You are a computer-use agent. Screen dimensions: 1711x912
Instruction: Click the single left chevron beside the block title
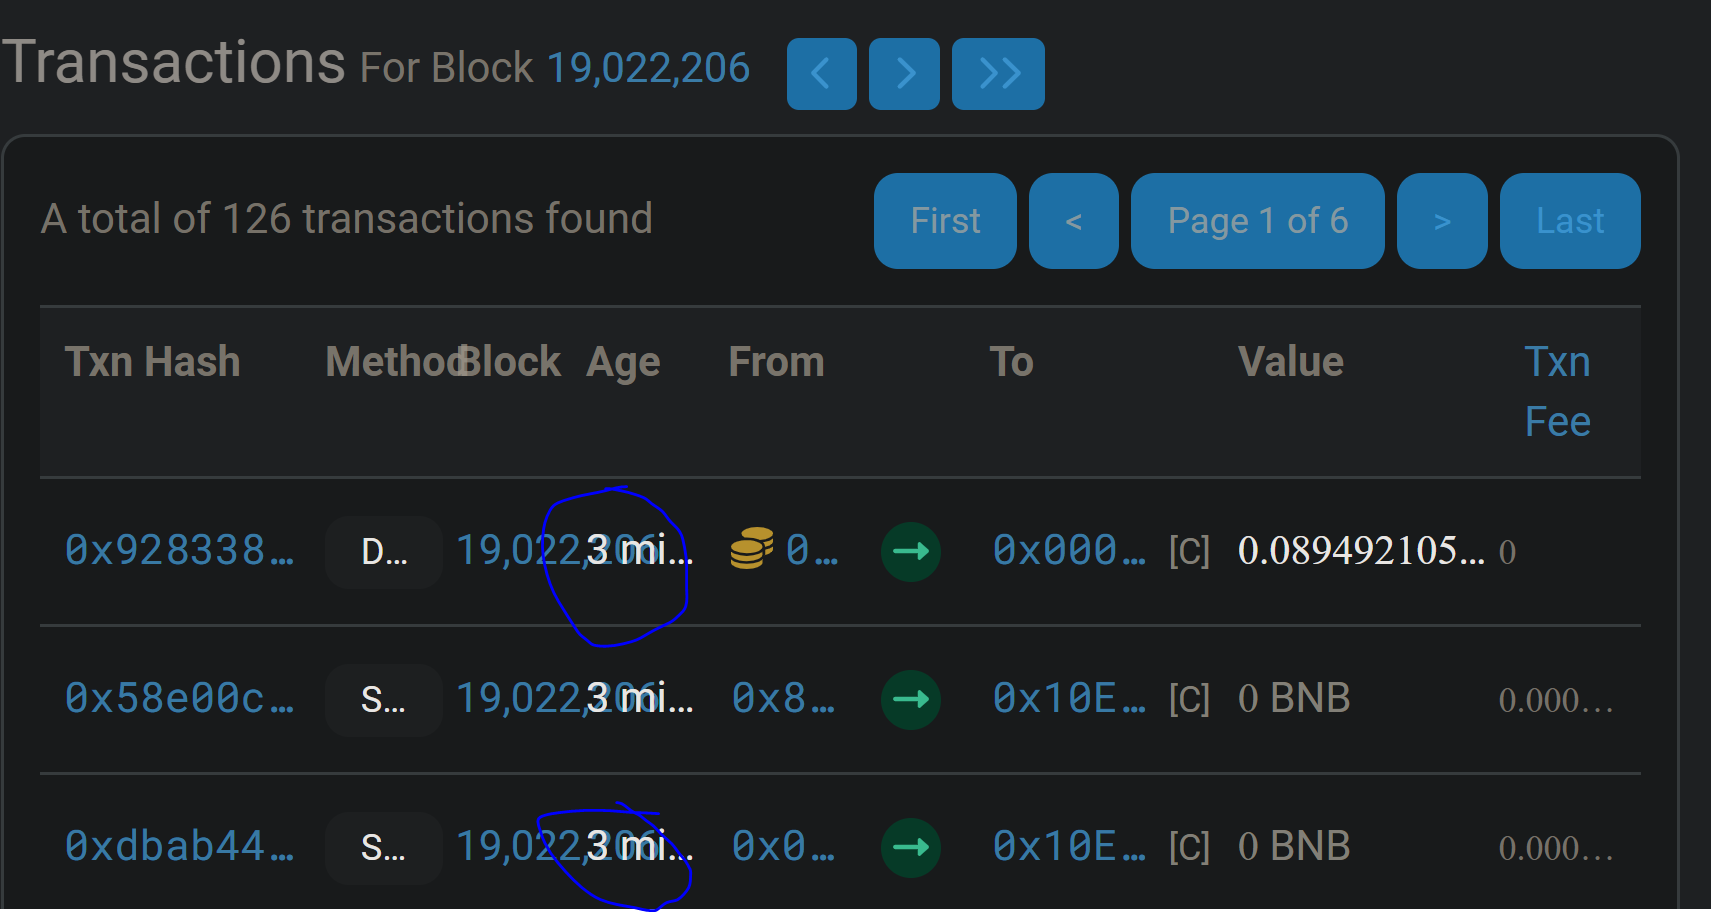click(821, 72)
